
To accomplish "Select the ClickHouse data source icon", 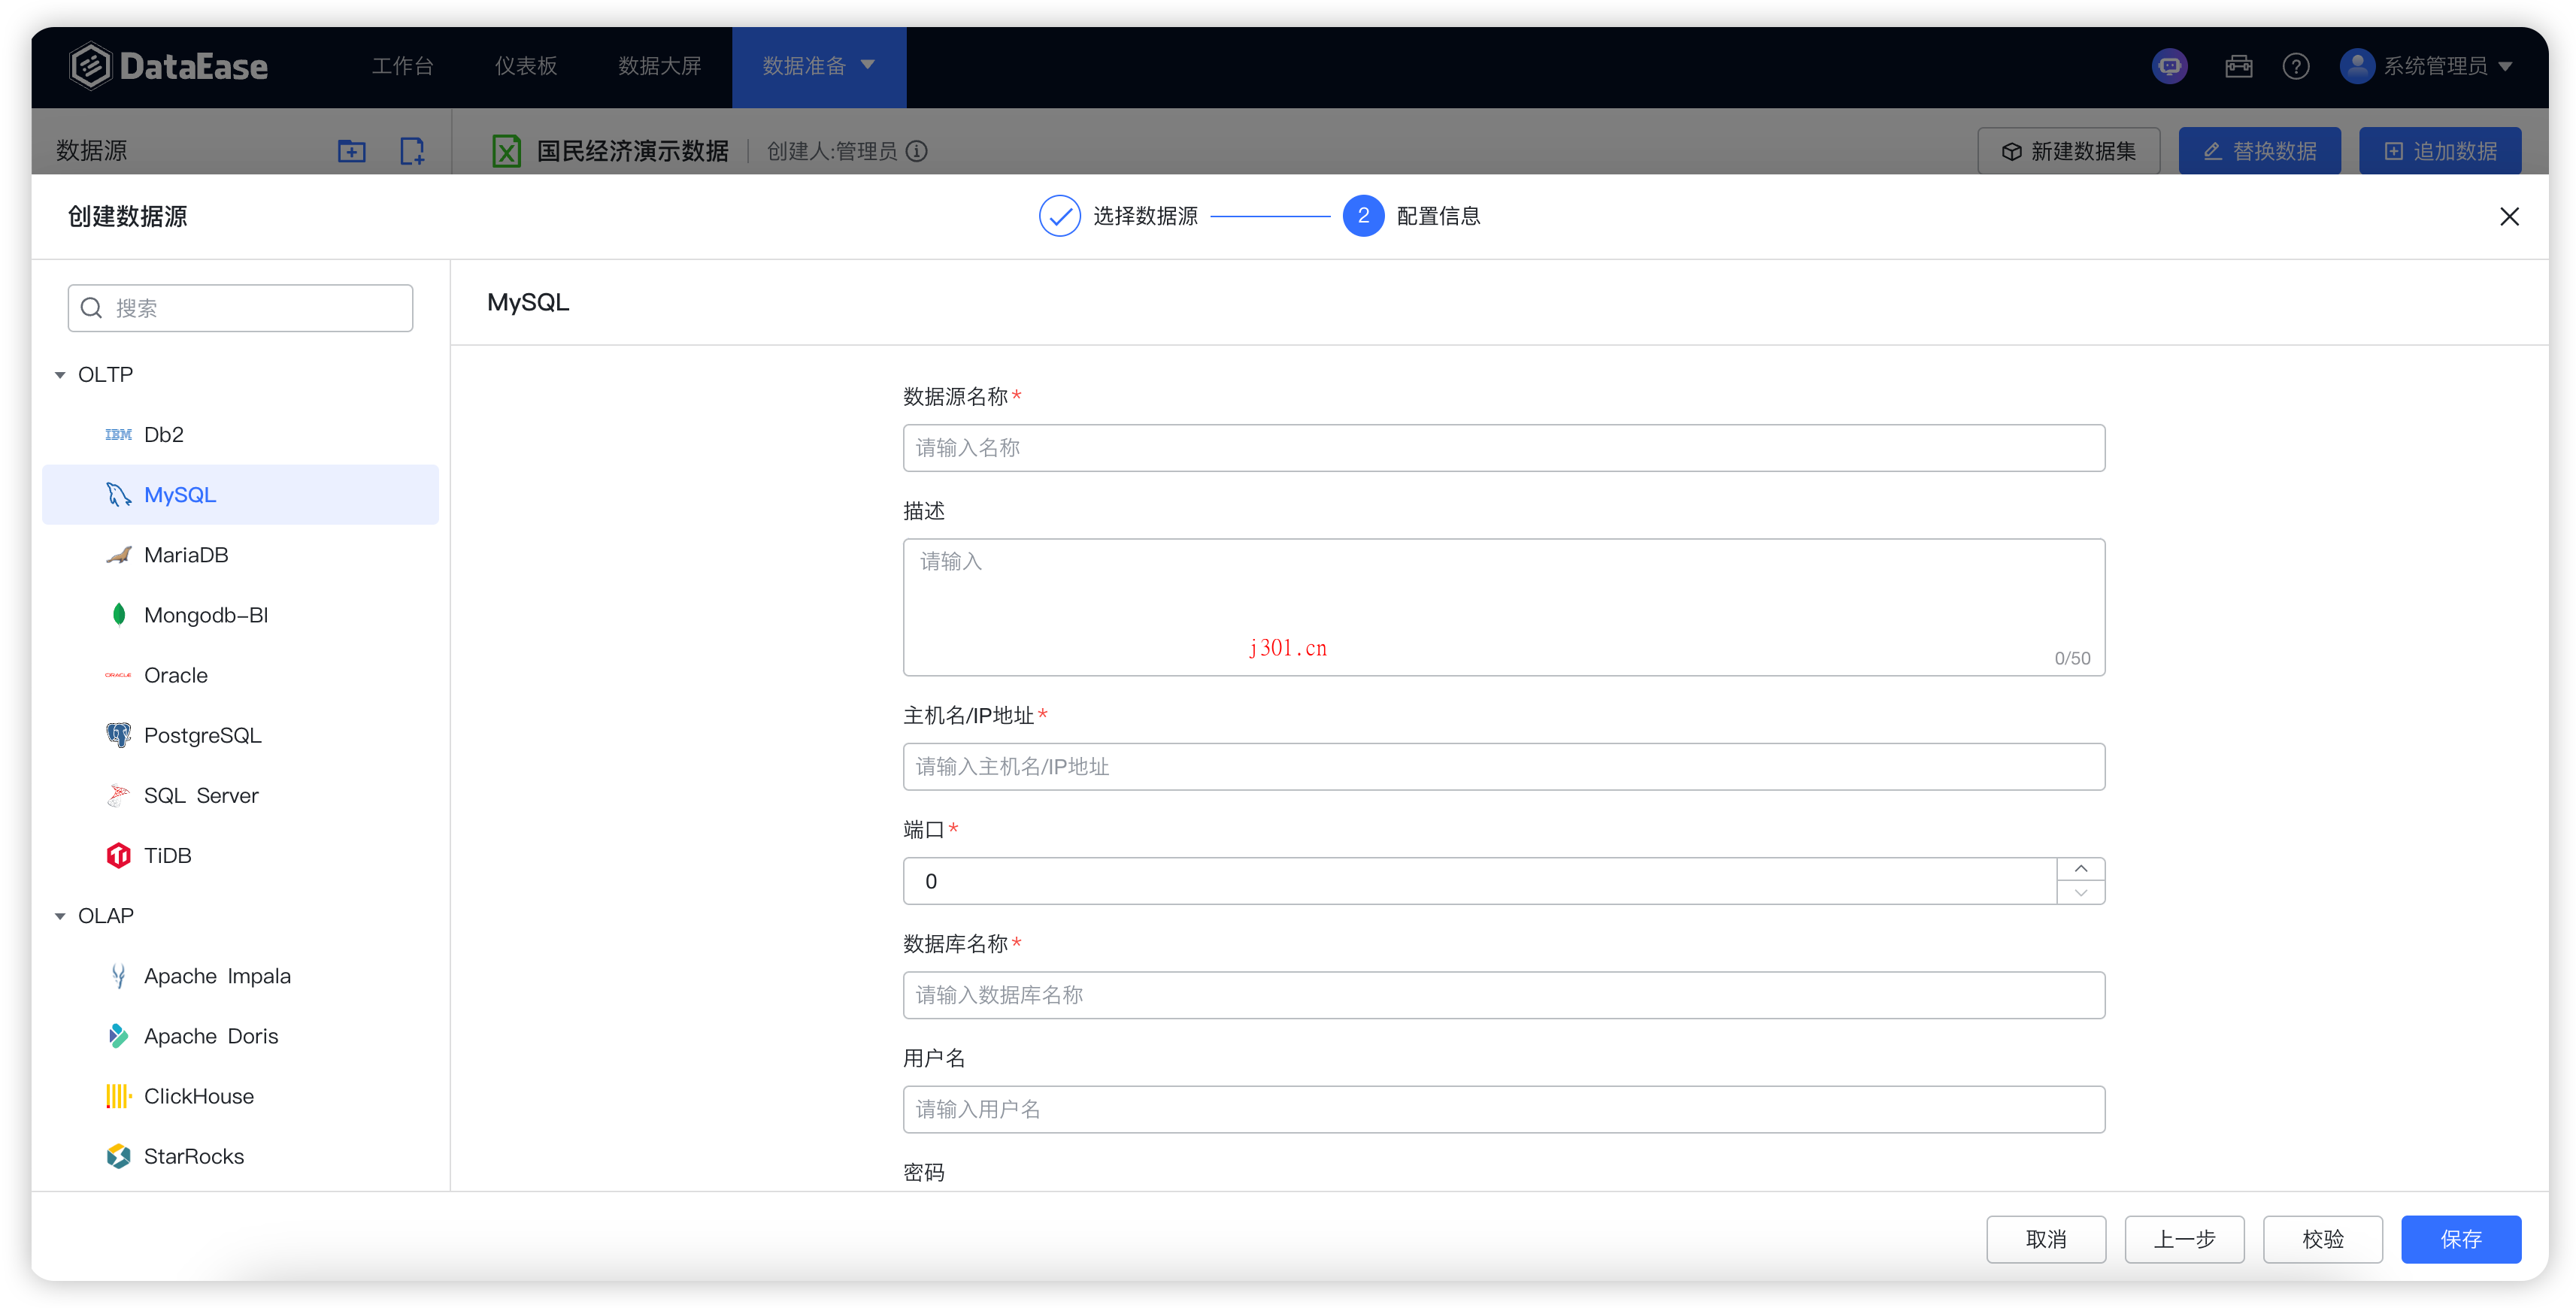I will 117,1096.
